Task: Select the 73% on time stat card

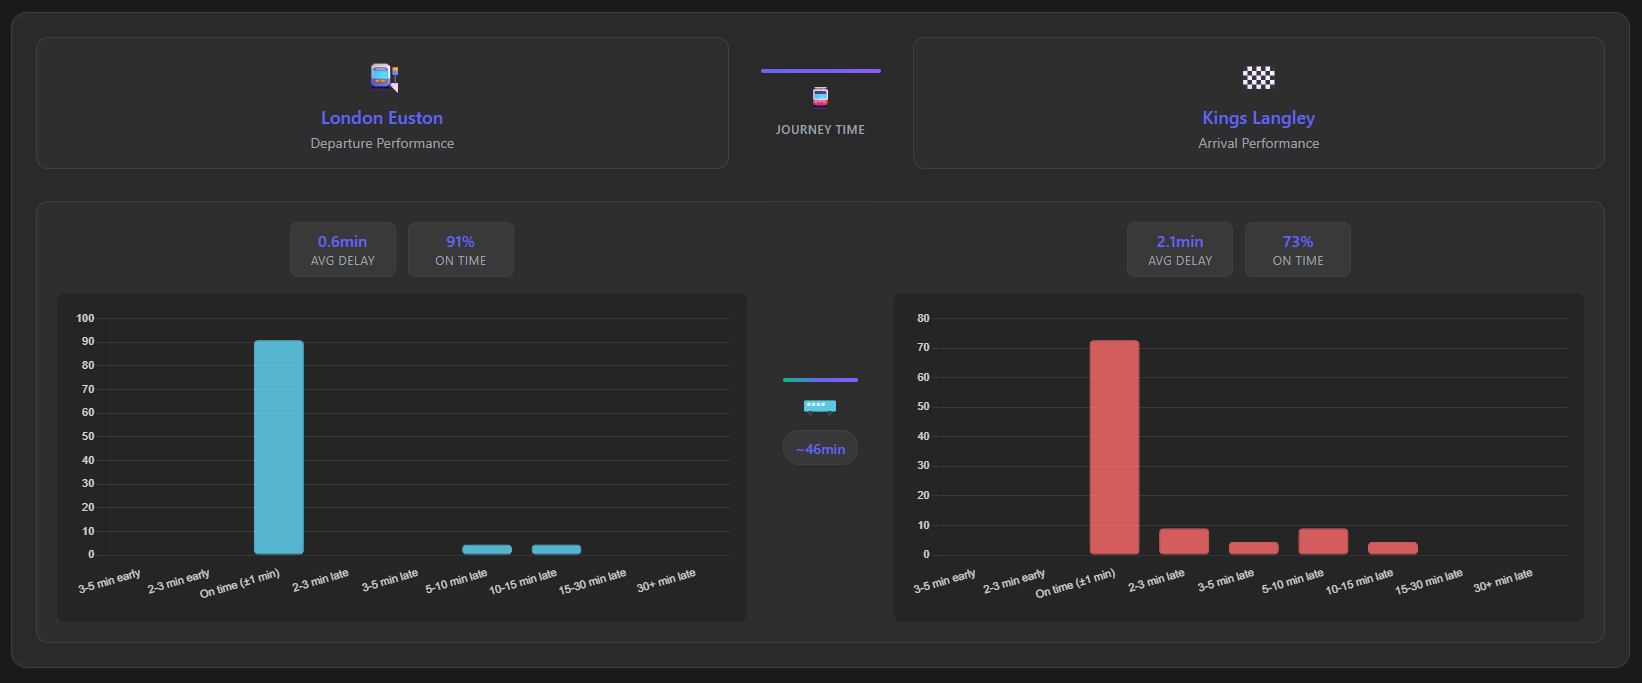Action: click(1297, 250)
